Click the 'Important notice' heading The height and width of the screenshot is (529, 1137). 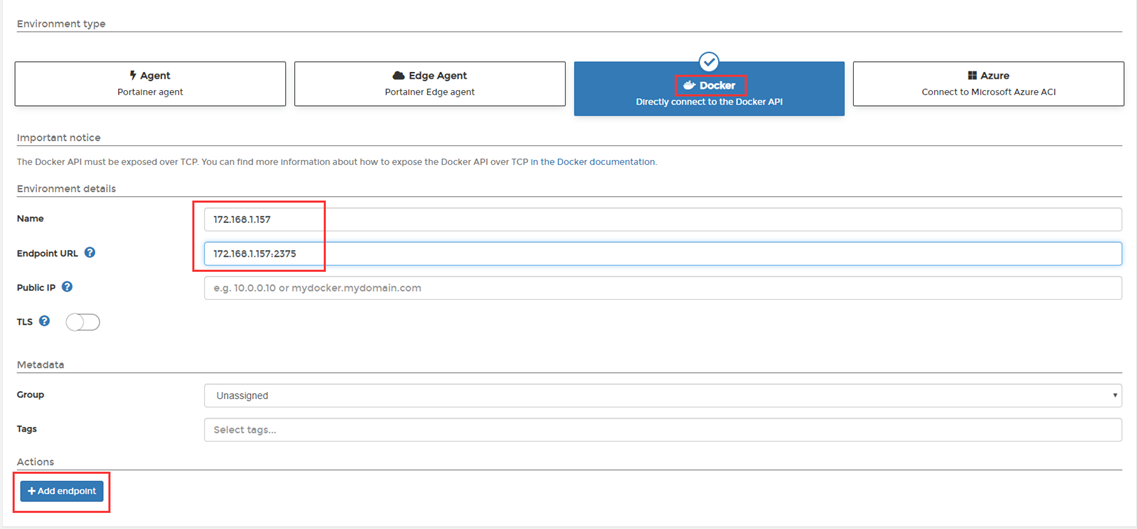point(59,137)
